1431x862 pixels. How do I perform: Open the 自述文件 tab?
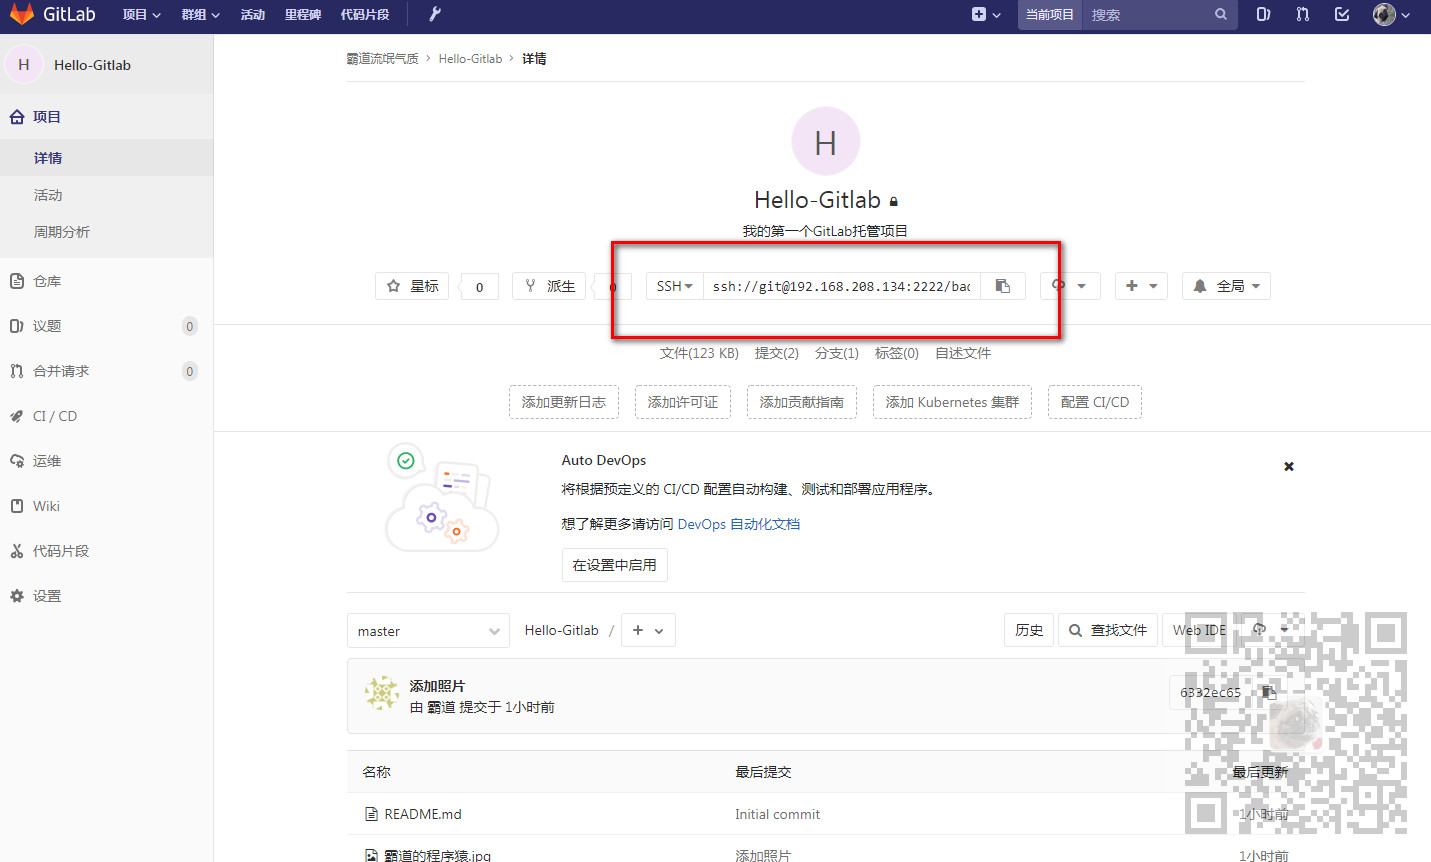(963, 353)
